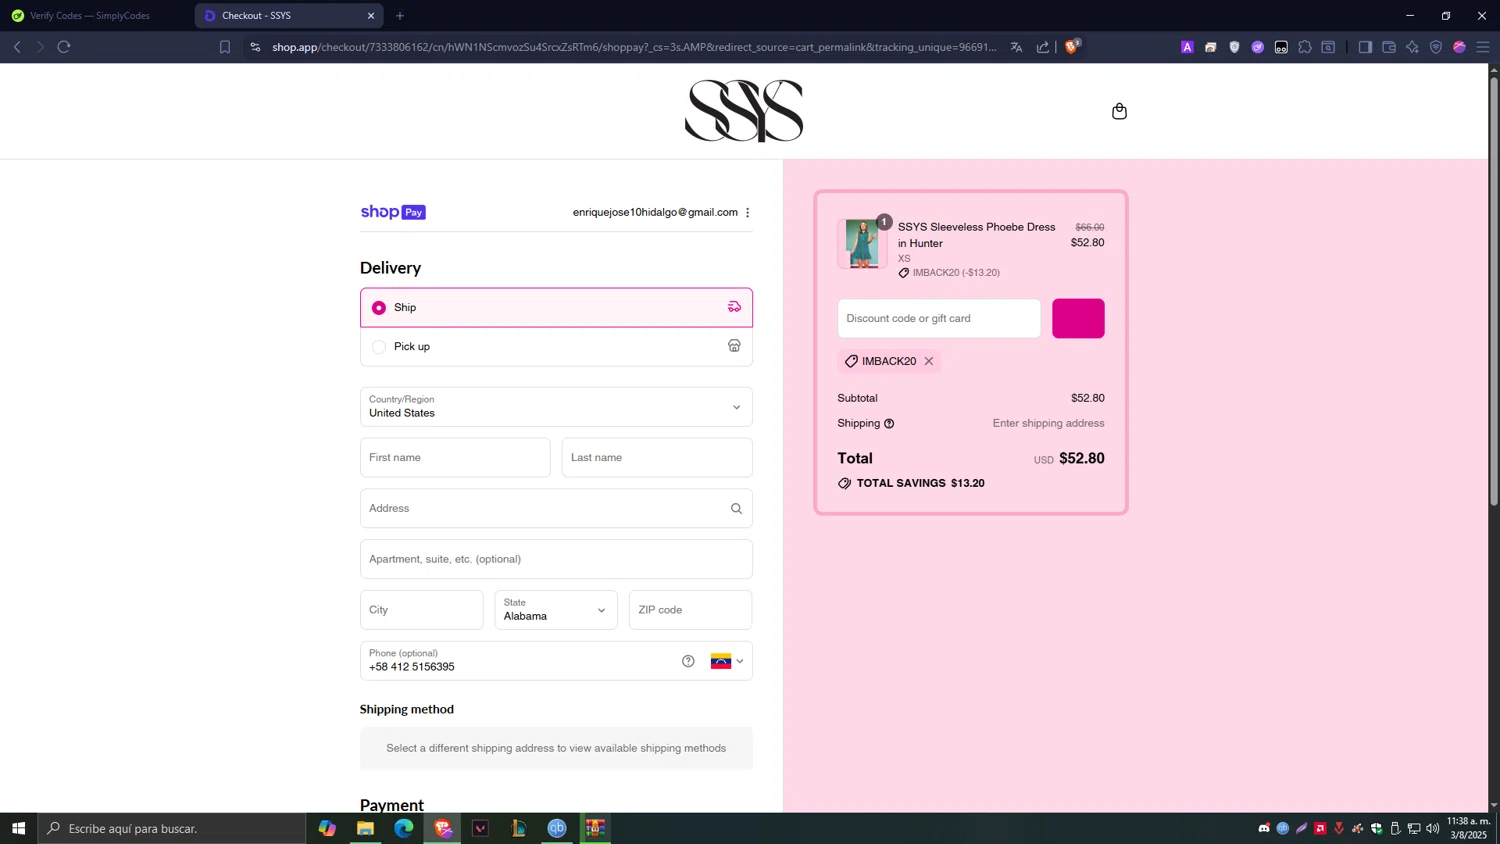The width and height of the screenshot is (1500, 844).
Task: Close the Checkout - SSYS tab
Action: pyautogui.click(x=371, y=16)
